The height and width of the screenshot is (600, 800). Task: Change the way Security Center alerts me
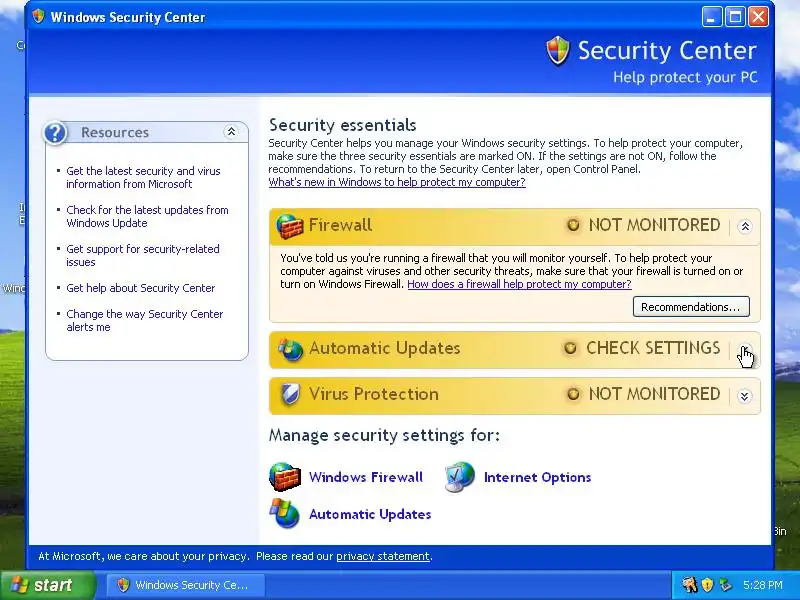[145, 320]
